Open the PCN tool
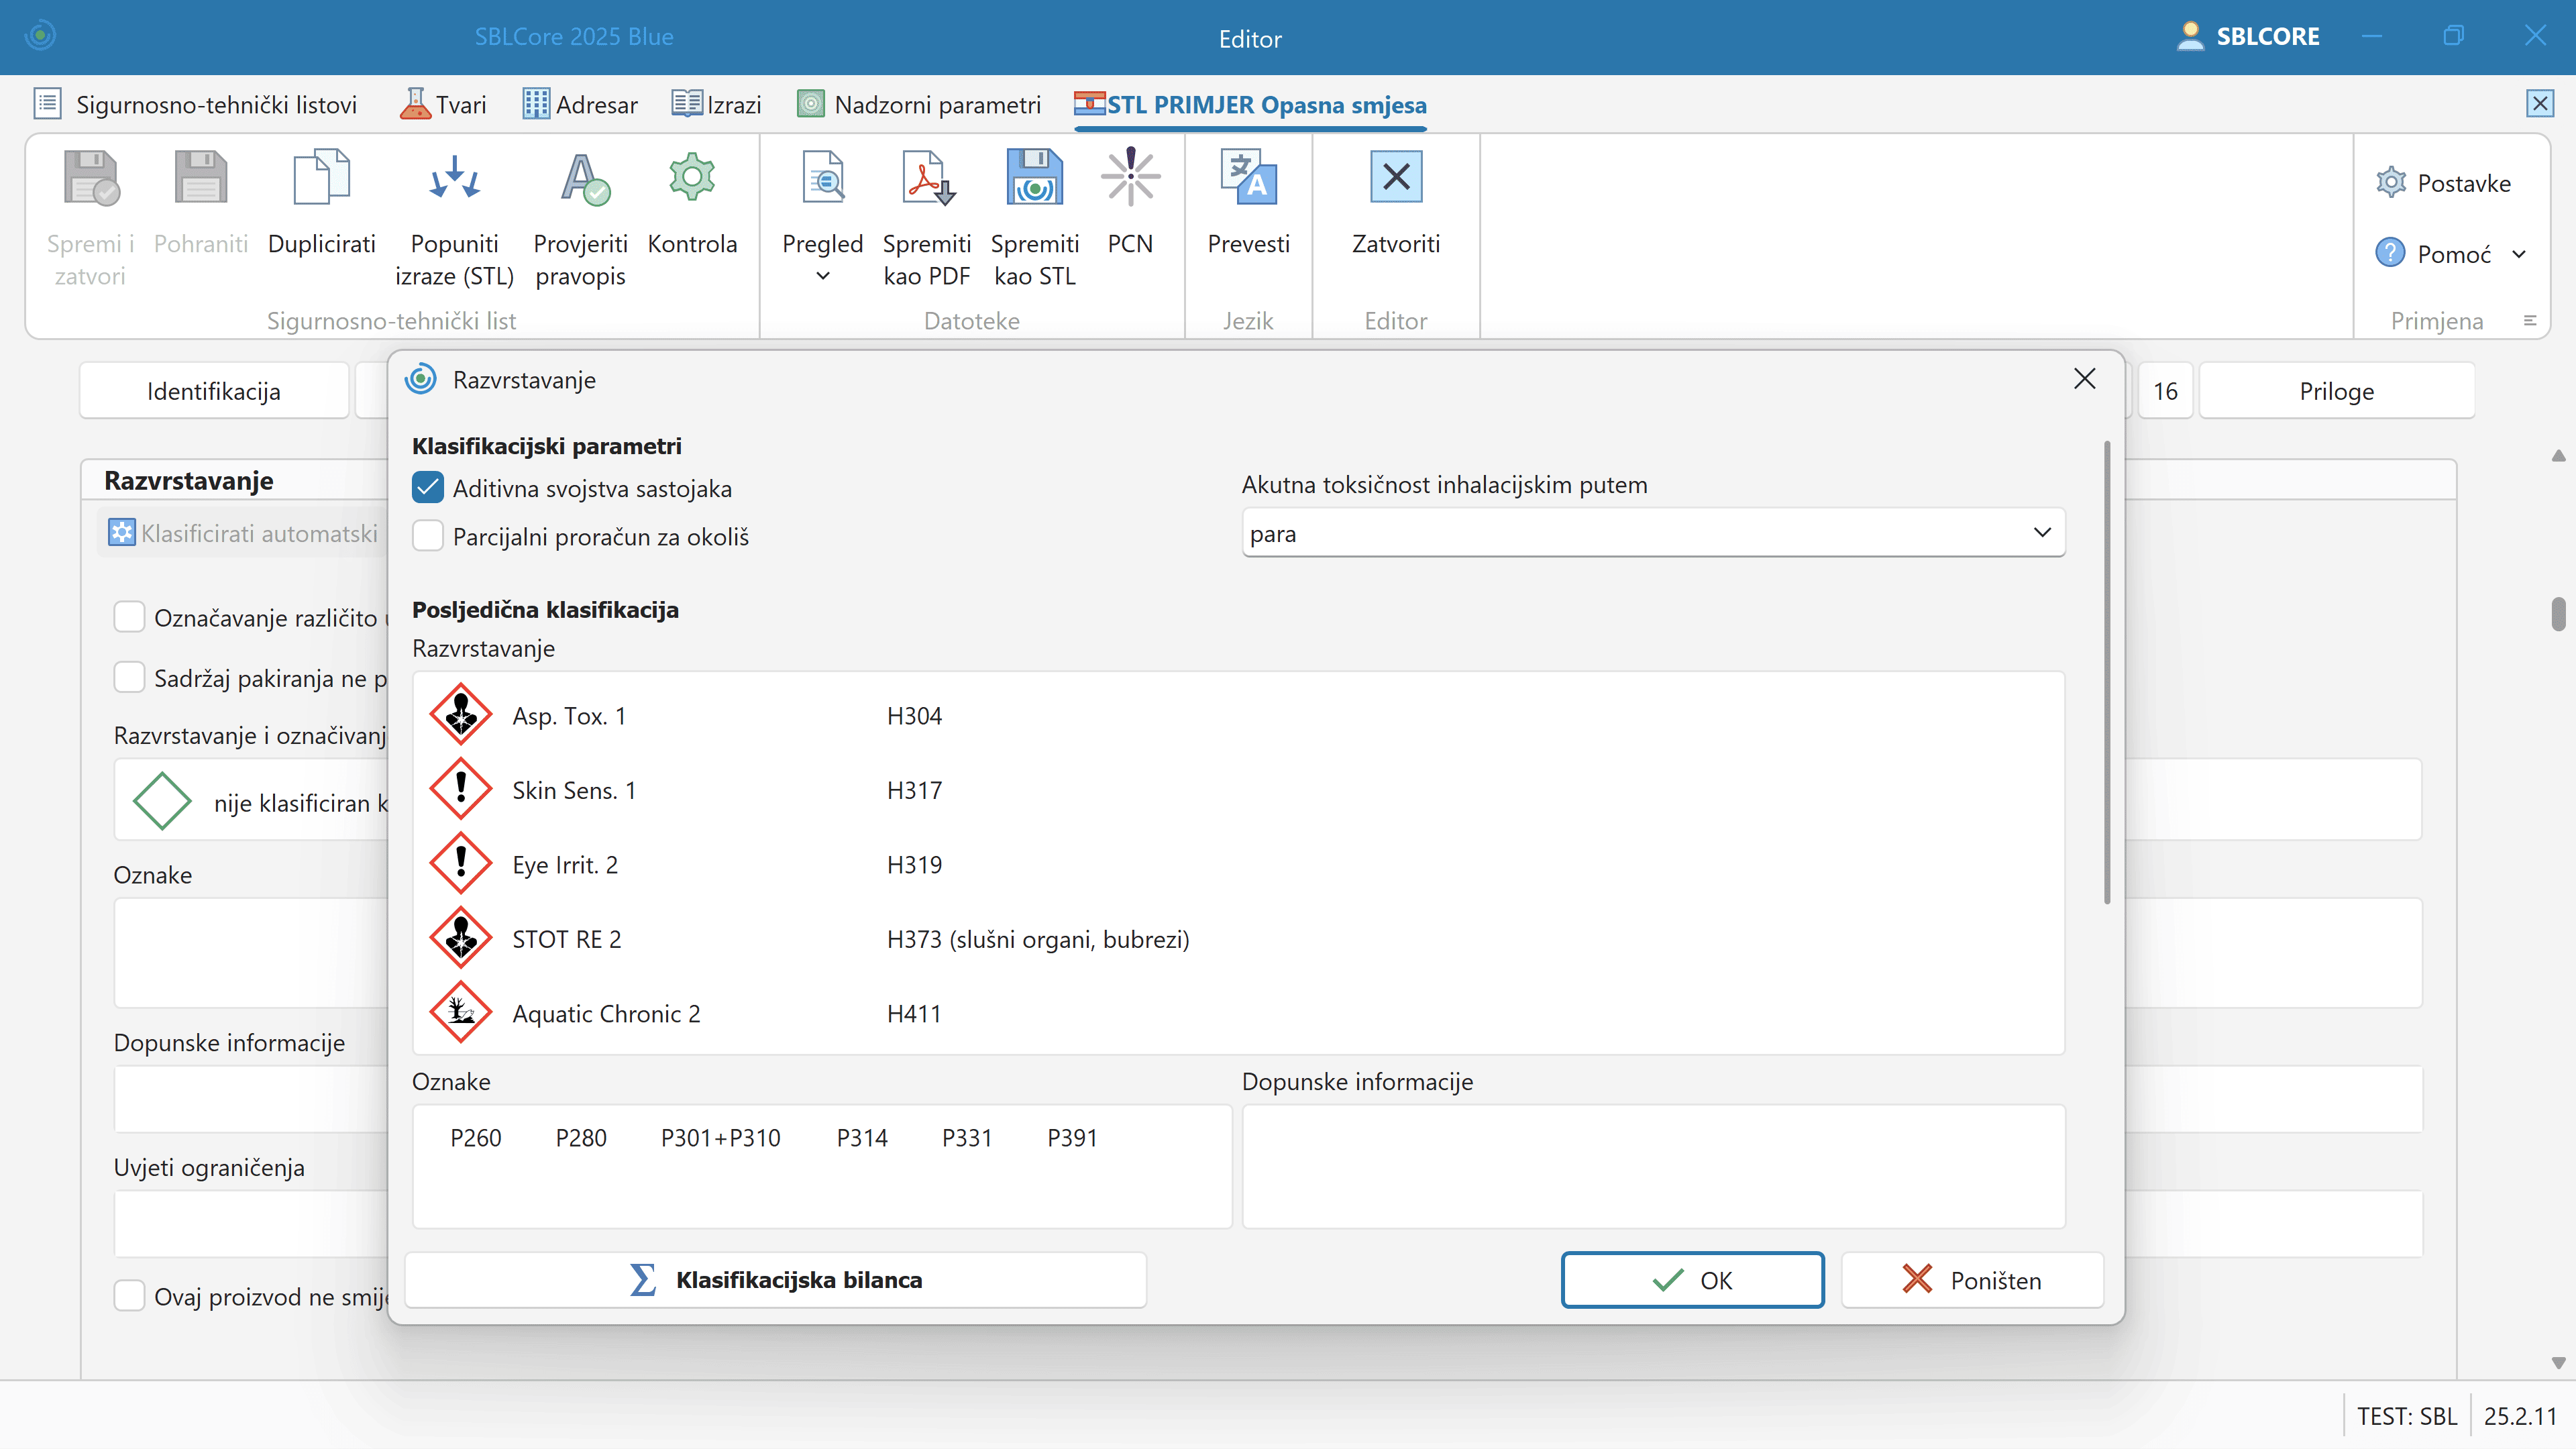This screenshot has width=2576, height=1449. click(x=1130, y=178)
